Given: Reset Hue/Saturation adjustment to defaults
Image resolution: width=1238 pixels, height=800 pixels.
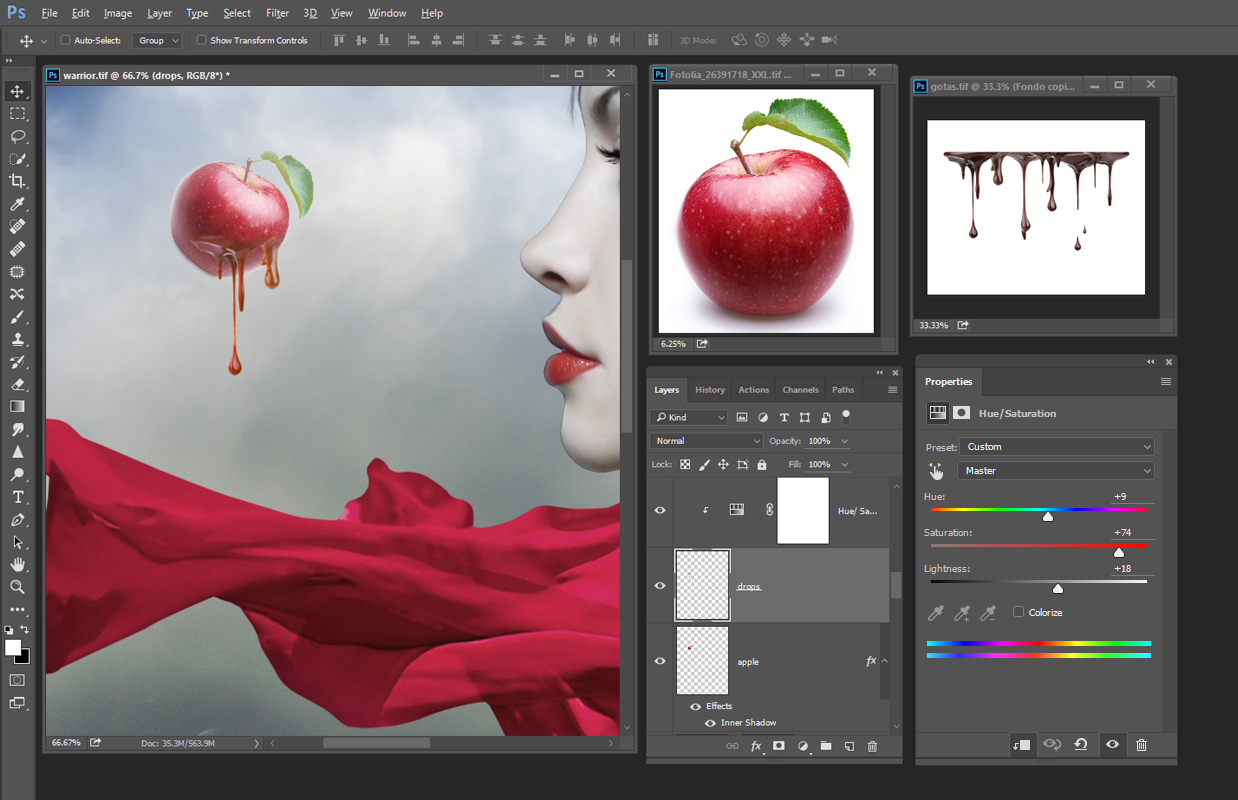Looking at the screenshot, I should (x=1081, y=745).
